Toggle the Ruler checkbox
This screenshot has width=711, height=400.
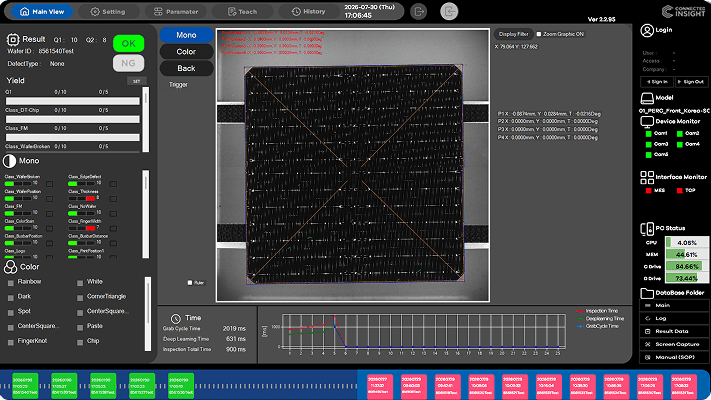pyautogui.click(x=190, y=283)
